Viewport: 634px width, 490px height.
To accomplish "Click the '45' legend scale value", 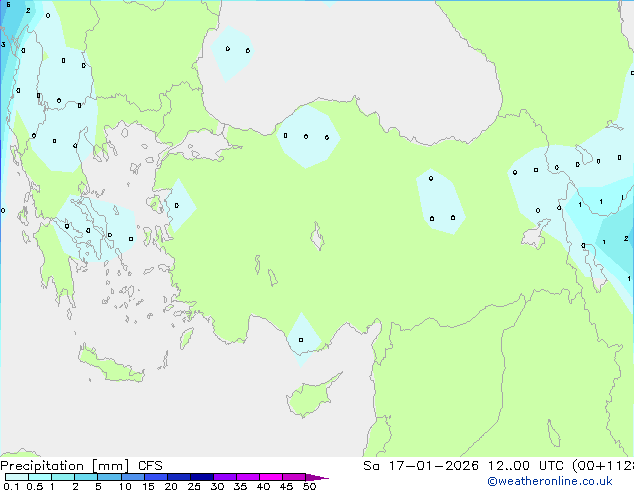I will coord(286,486).
